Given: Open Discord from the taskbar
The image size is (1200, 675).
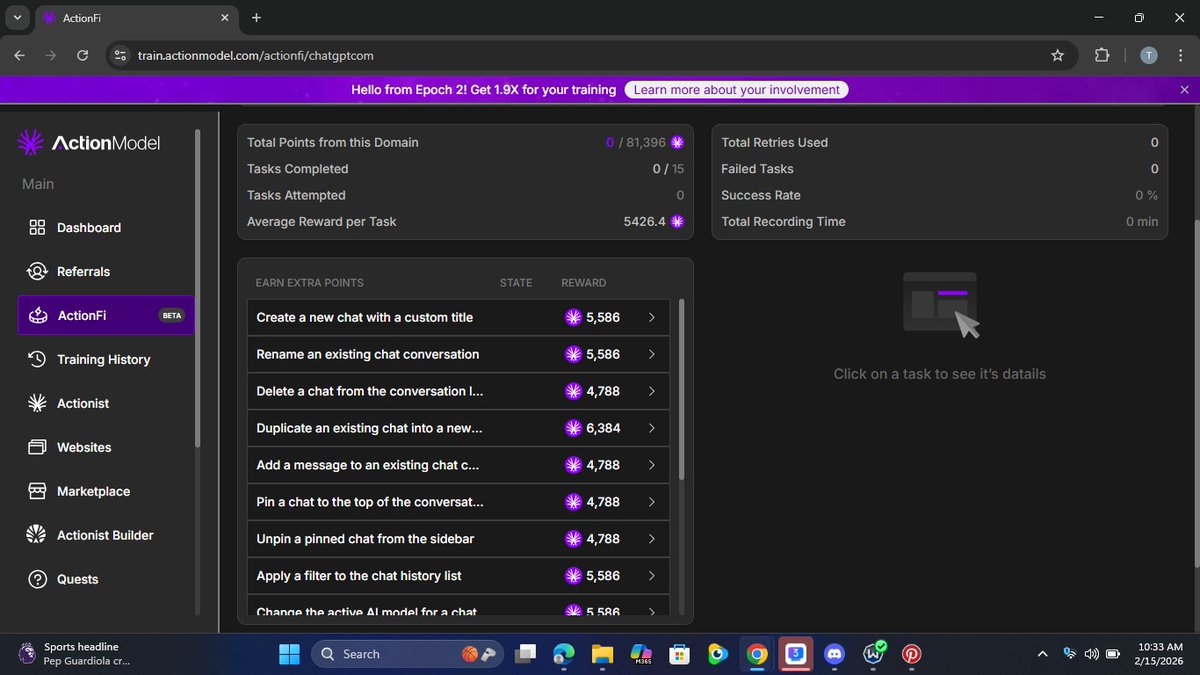Looking at the screenshot, I should (833, 654).
